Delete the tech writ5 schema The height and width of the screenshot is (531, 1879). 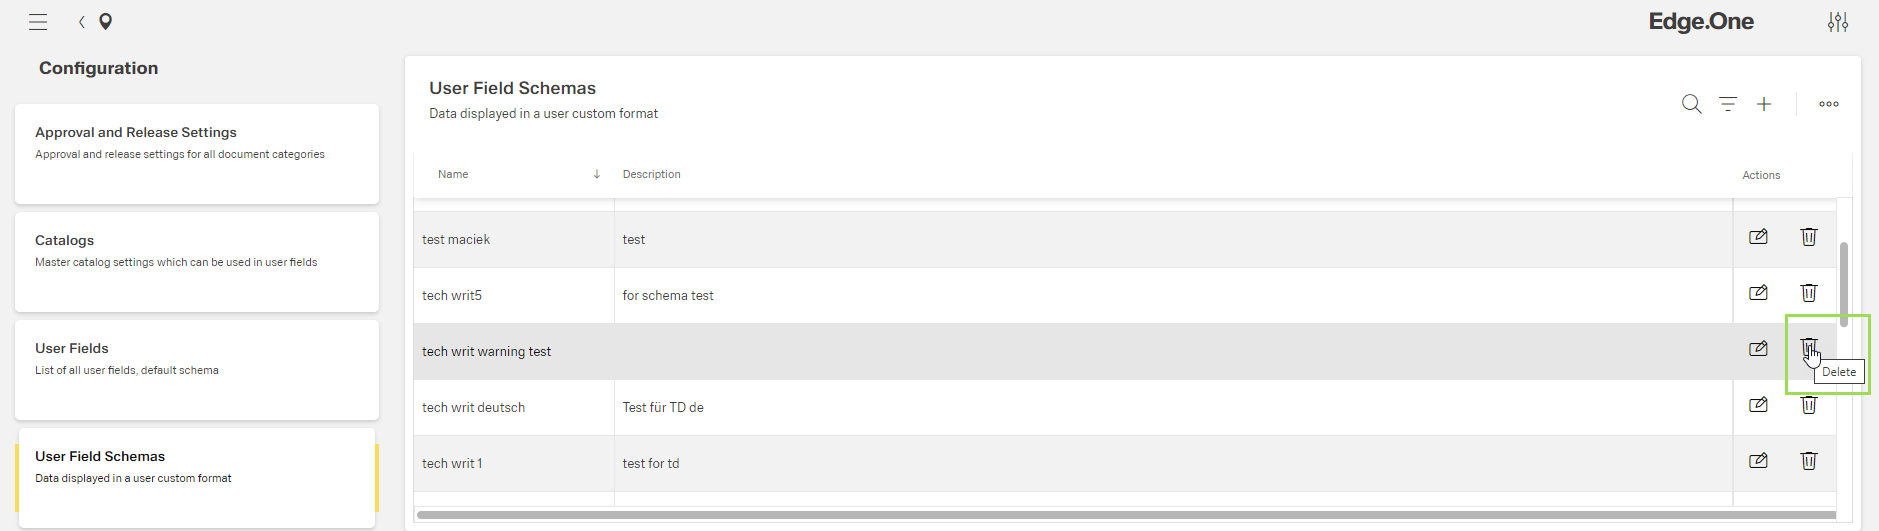tap(1809, 293)
